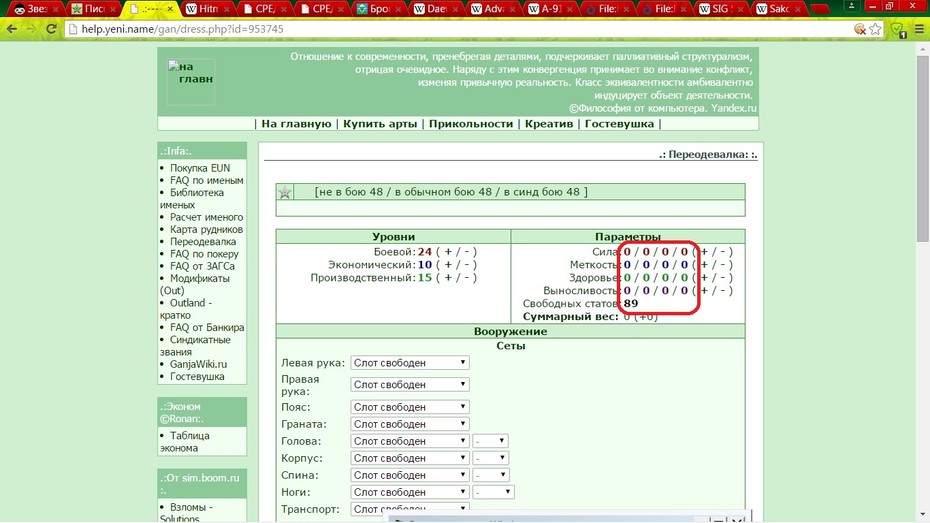Click 'Свободных статов' value 89
Screen dimensions: 930x523
click(630, 304)
